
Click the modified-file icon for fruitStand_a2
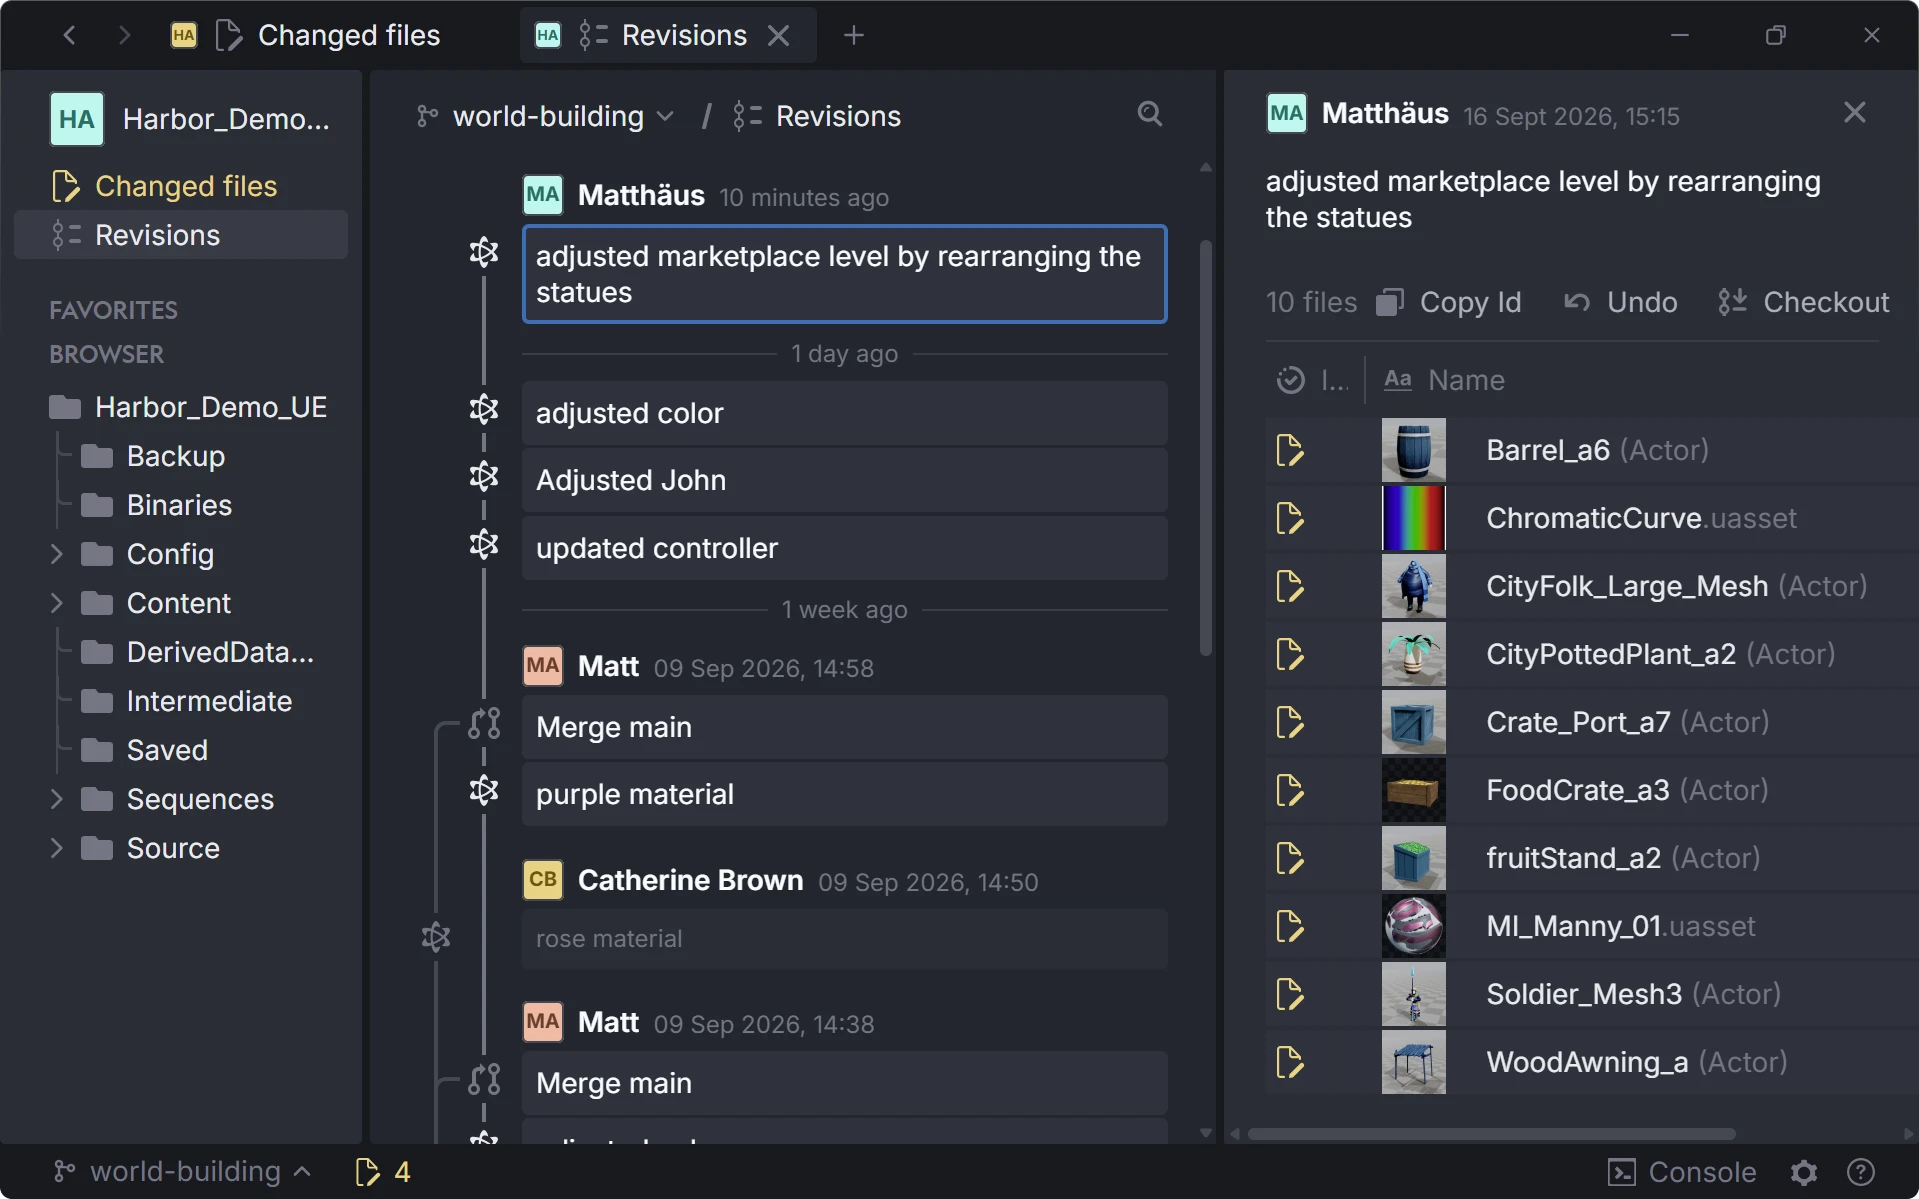1290,858
